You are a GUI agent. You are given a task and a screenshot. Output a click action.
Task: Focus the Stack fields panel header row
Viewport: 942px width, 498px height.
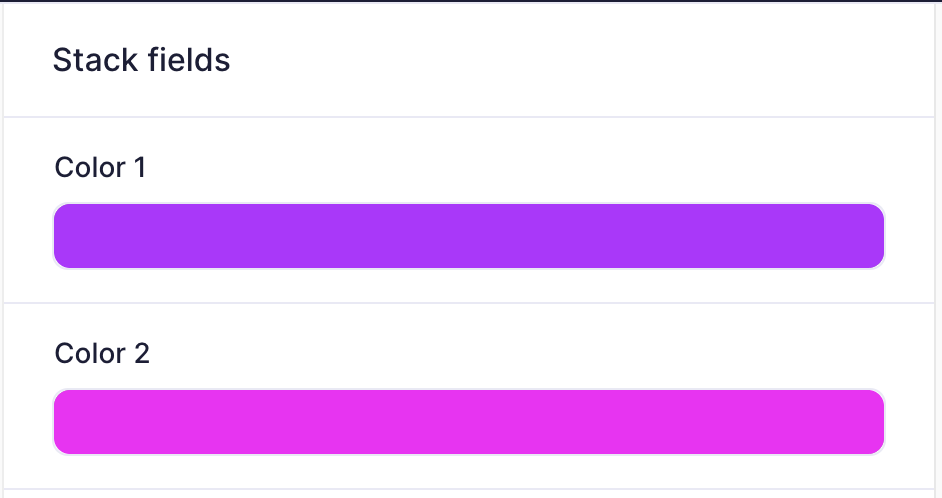[469, 60]
